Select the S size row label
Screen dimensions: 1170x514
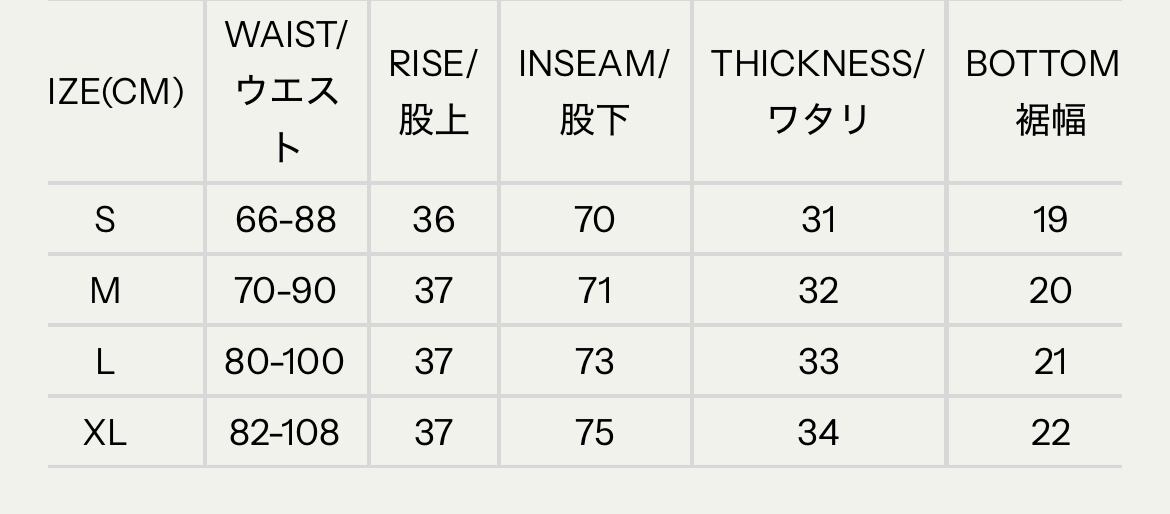pyautogui.click(x=105, y=219)
